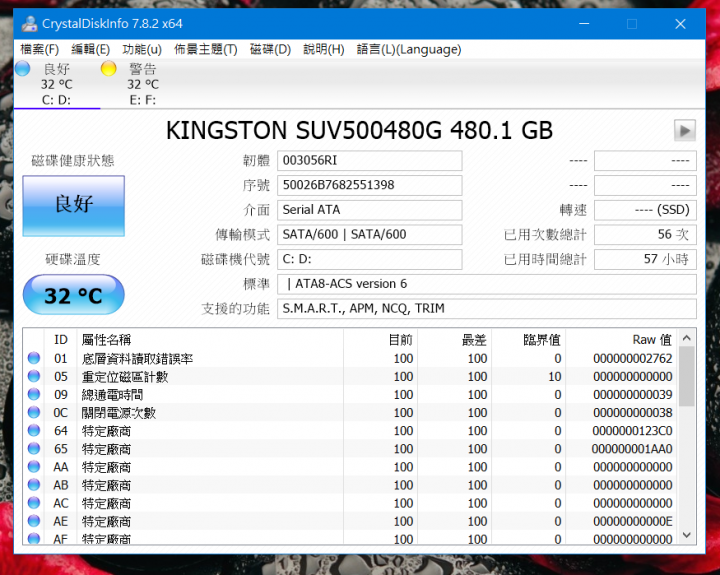Click the 目前 column header

381,340
